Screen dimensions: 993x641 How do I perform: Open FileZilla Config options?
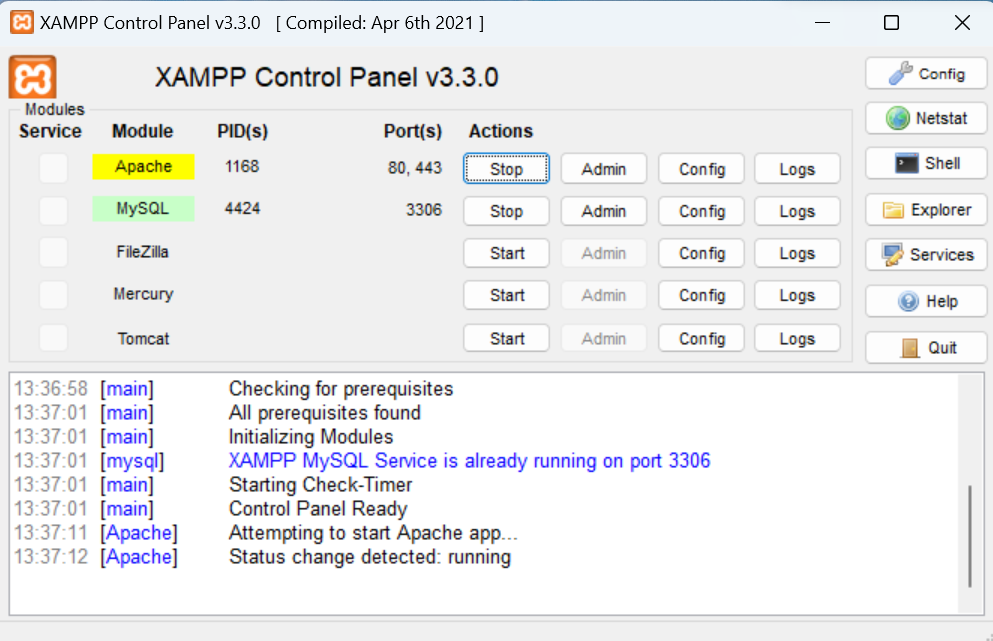pos(701,253)
